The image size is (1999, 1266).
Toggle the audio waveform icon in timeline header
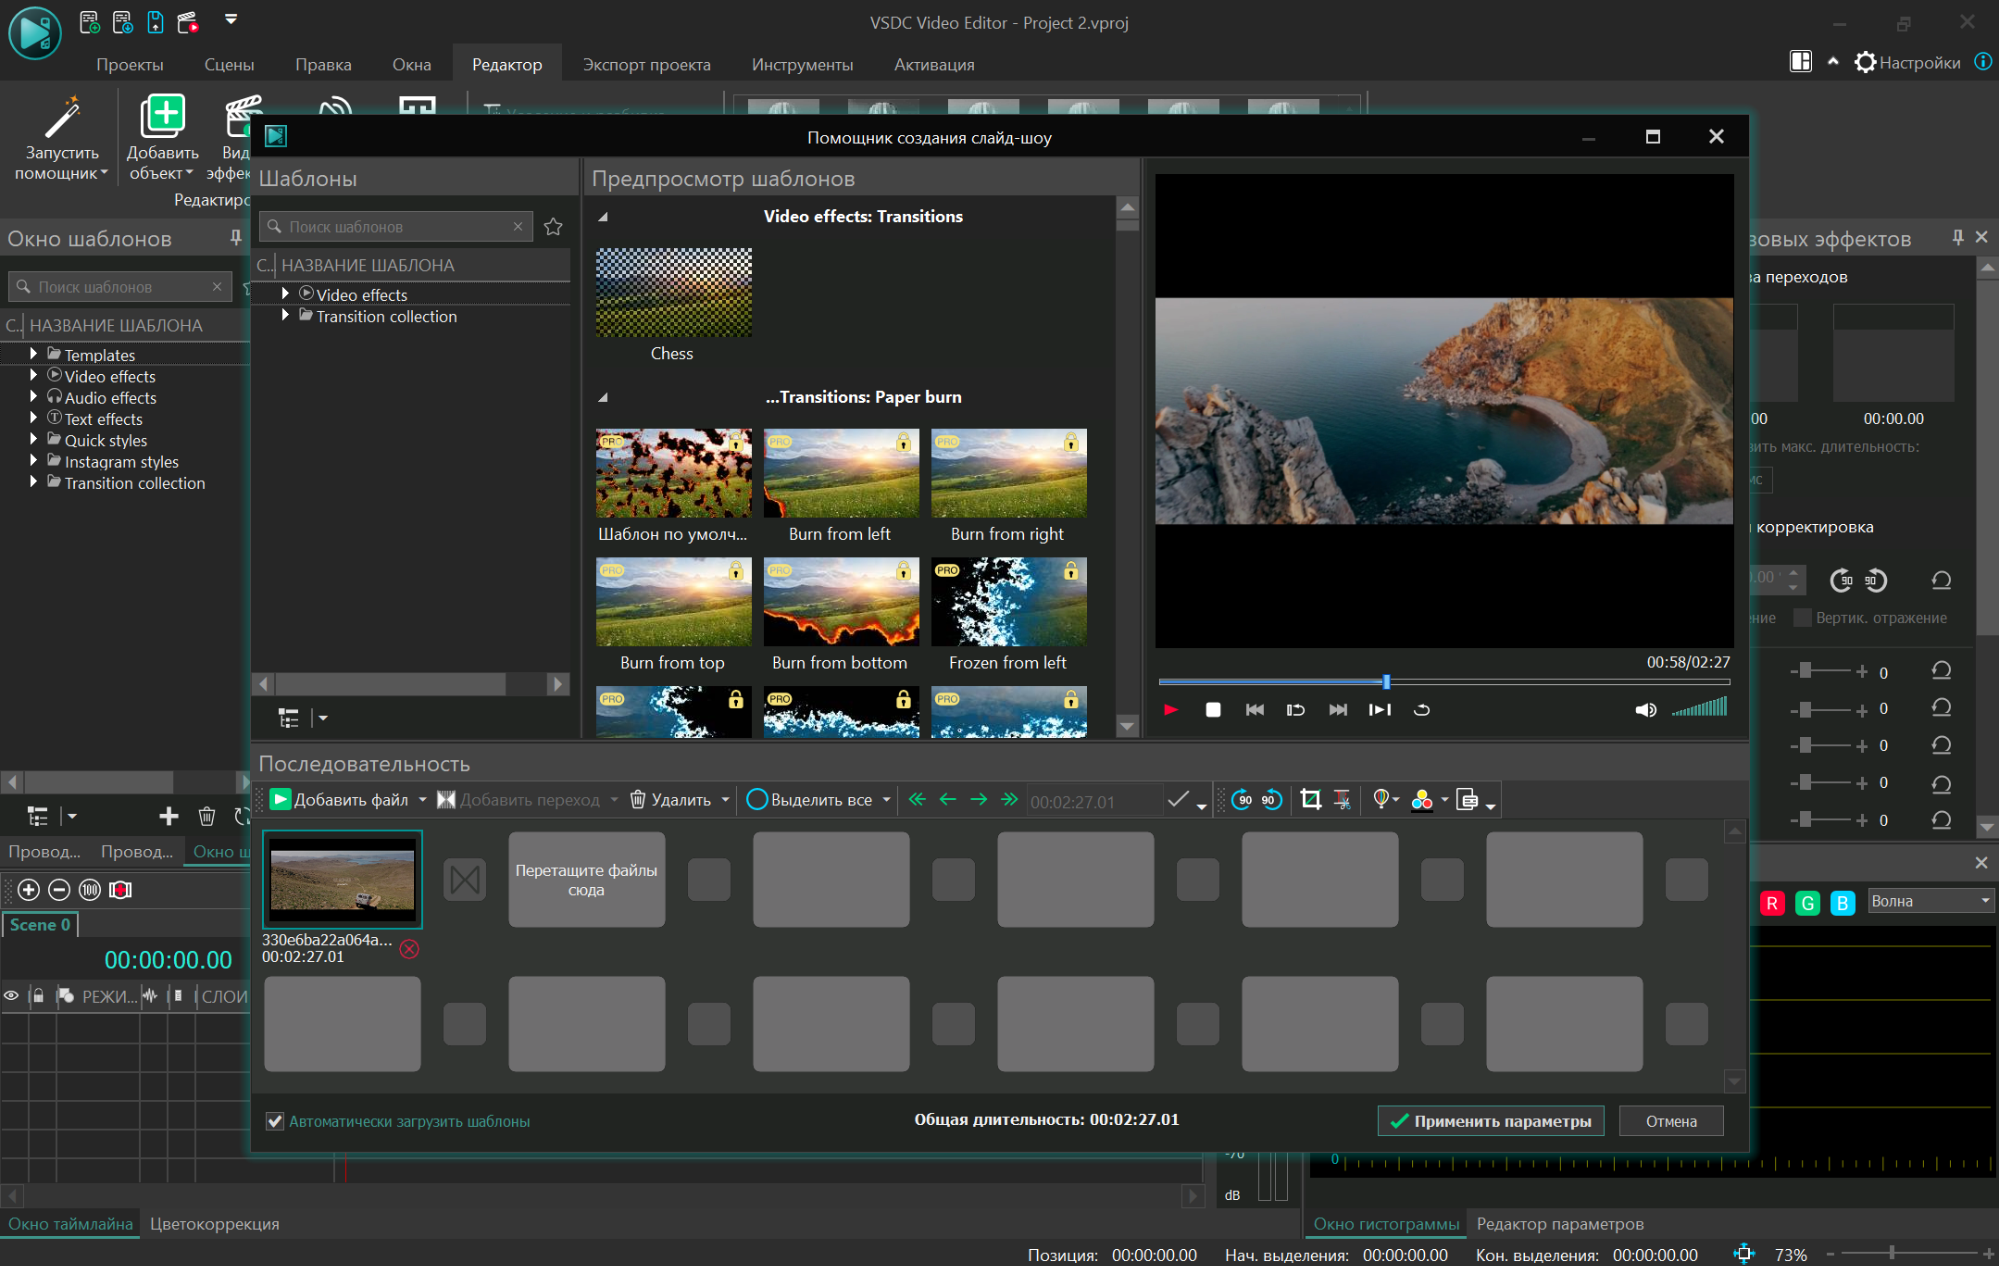[x=150, y=996]
